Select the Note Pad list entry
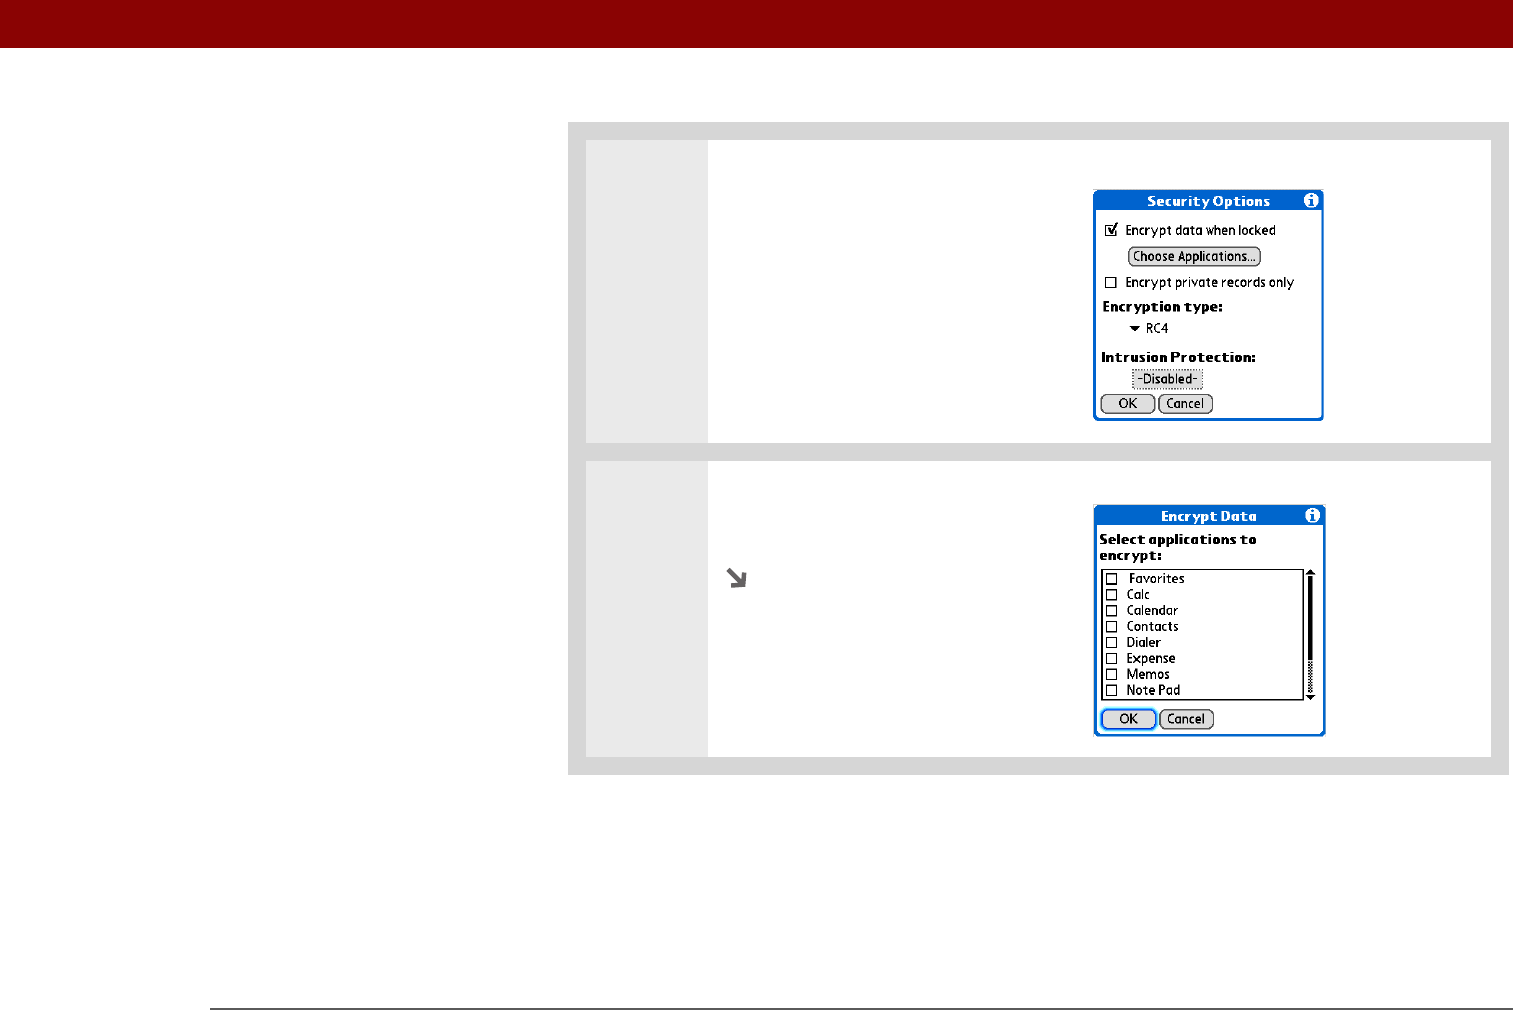This screenshot has width=1513, height=1010. [x=1153, y=691]
